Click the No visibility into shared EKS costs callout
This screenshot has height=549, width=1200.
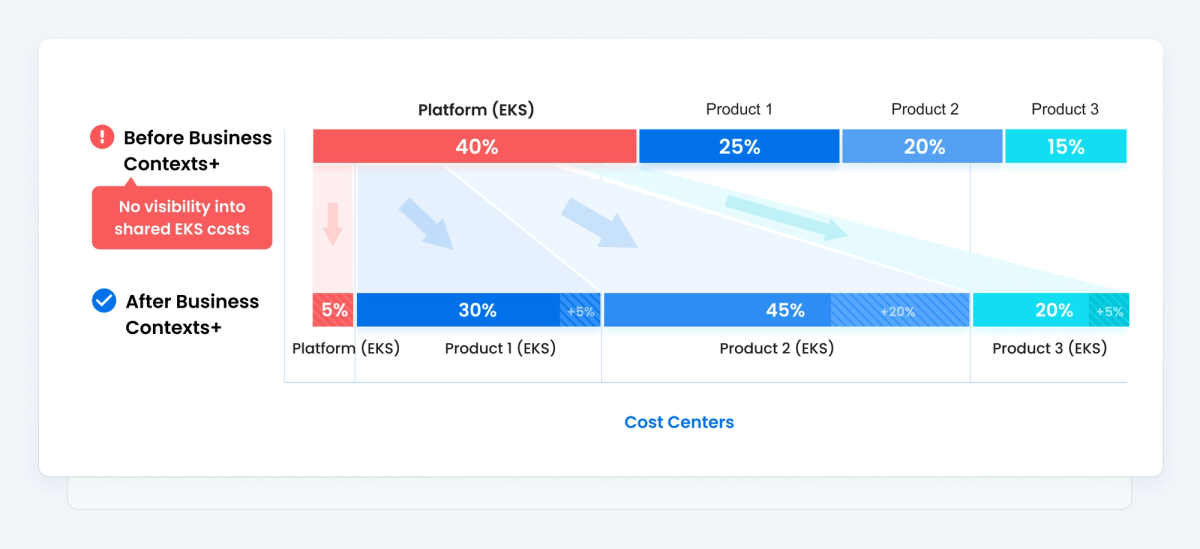[182, 218]
